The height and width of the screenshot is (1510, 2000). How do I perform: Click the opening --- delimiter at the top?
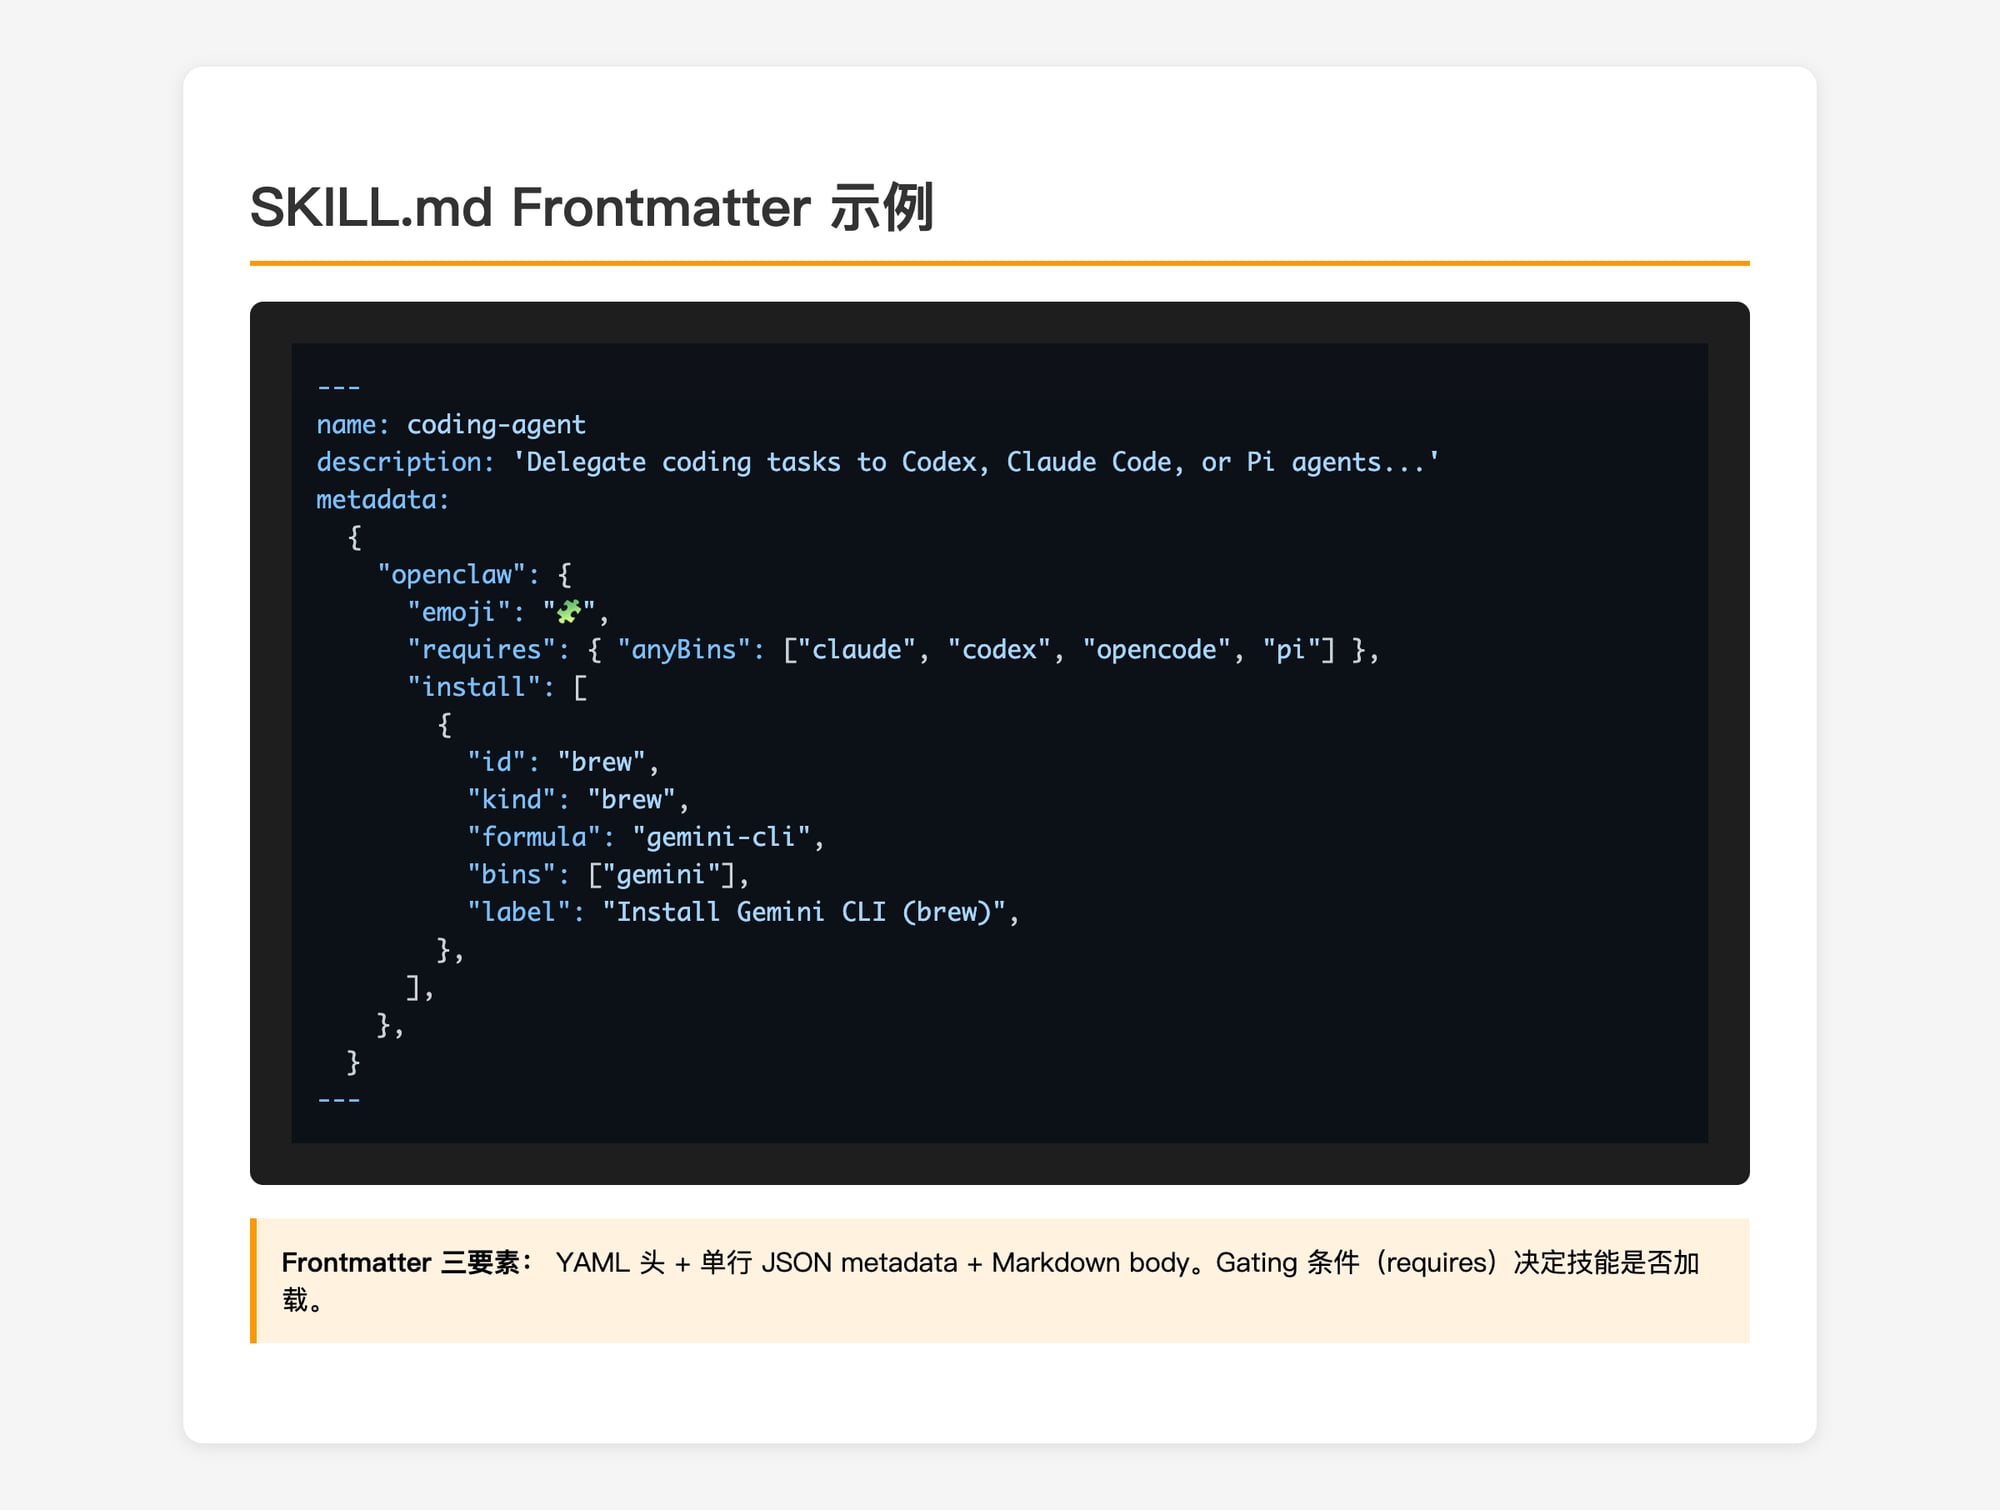[338, 386]
